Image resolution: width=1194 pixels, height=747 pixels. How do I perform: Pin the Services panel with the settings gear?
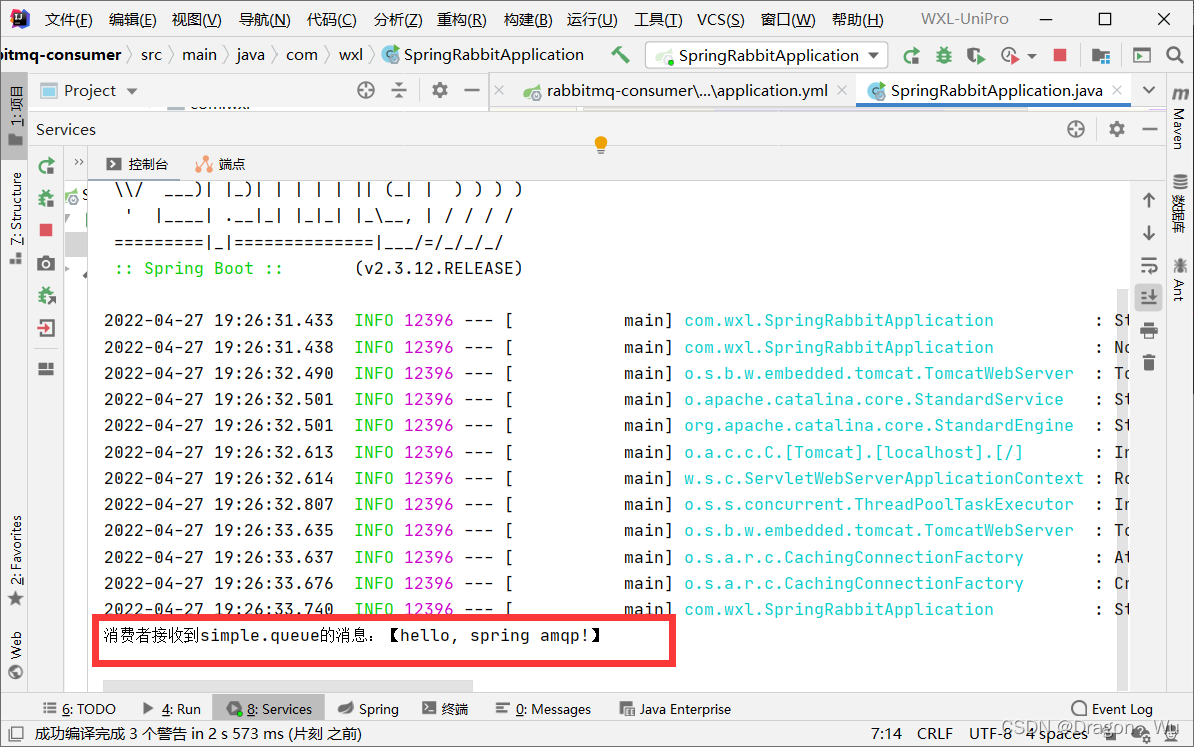[x=1117, y=129]
